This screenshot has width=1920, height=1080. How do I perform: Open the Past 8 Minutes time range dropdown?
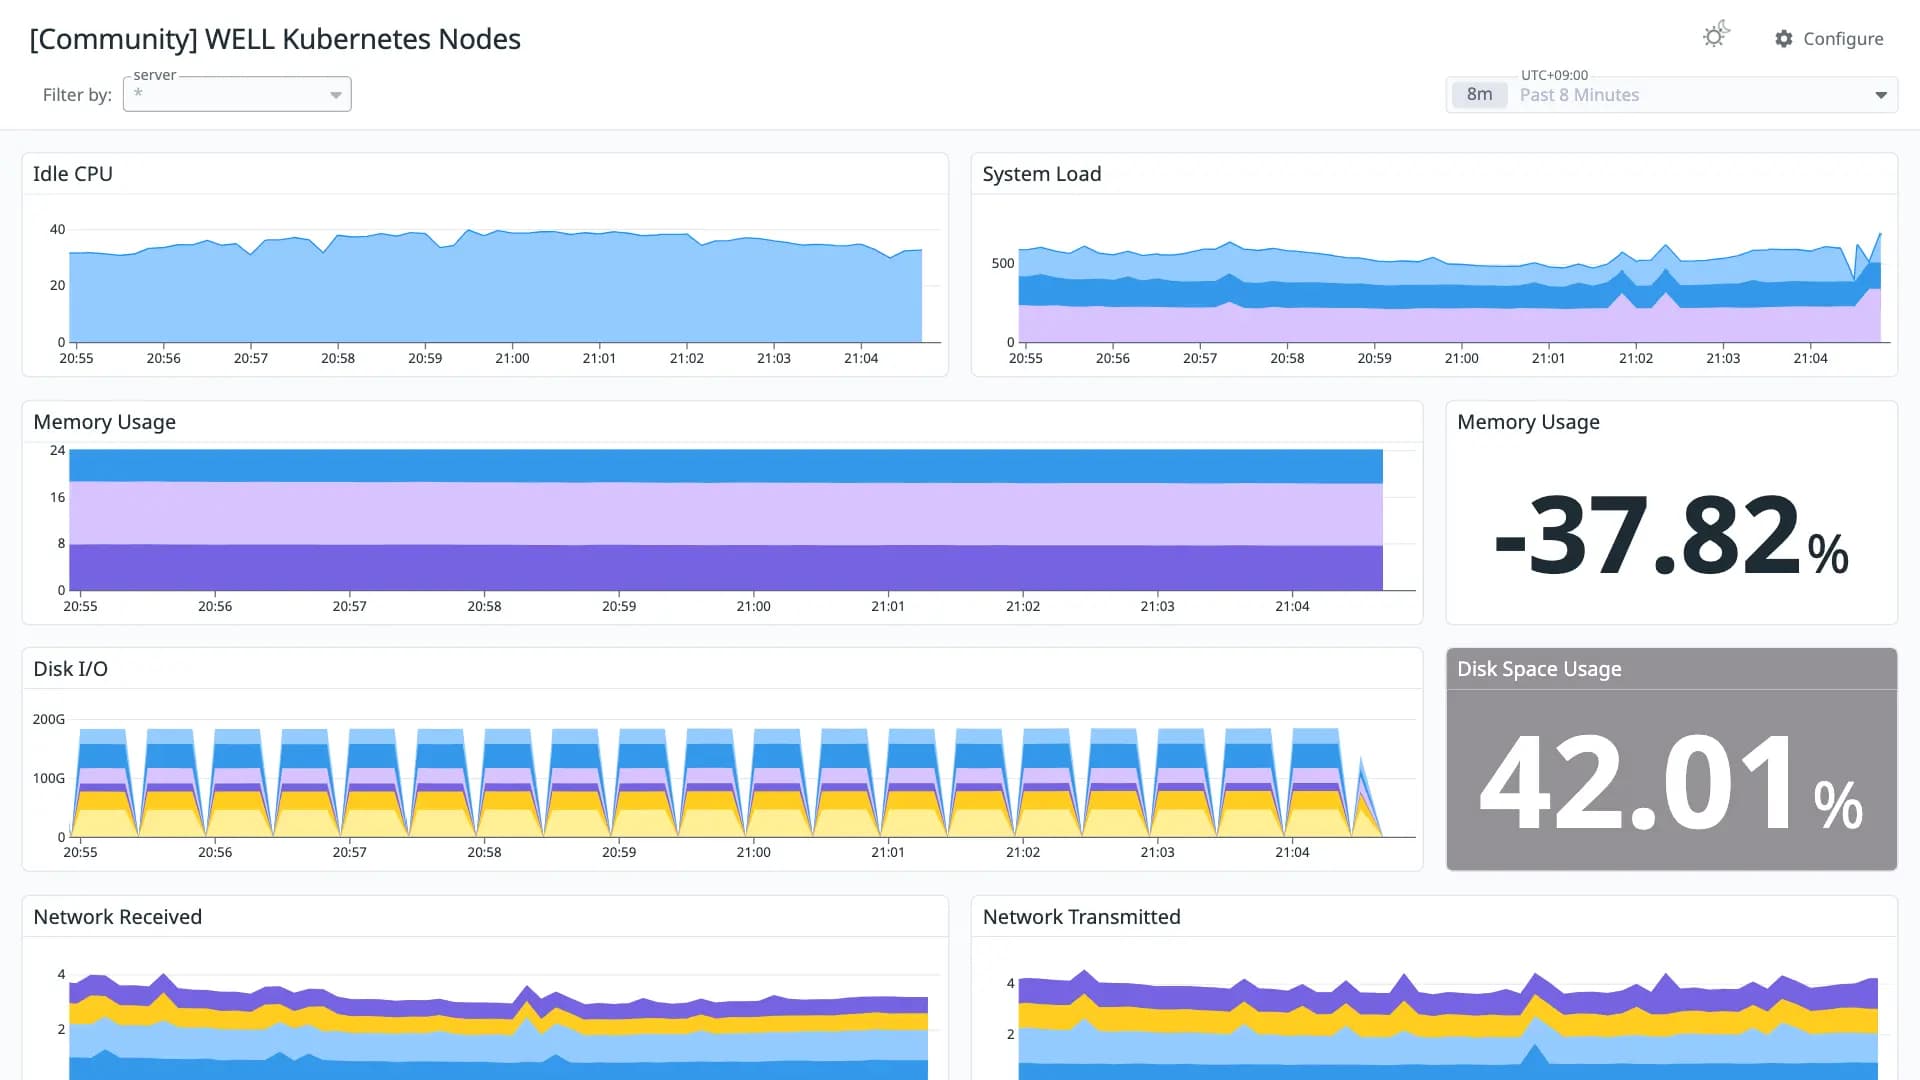1671,95
